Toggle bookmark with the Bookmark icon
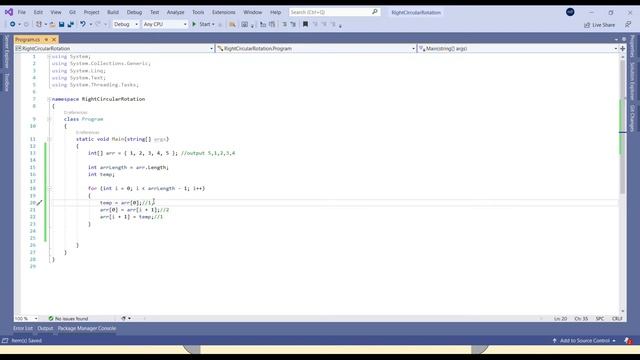The height and width of the screenshot is (360, 640). pos(305,24)
